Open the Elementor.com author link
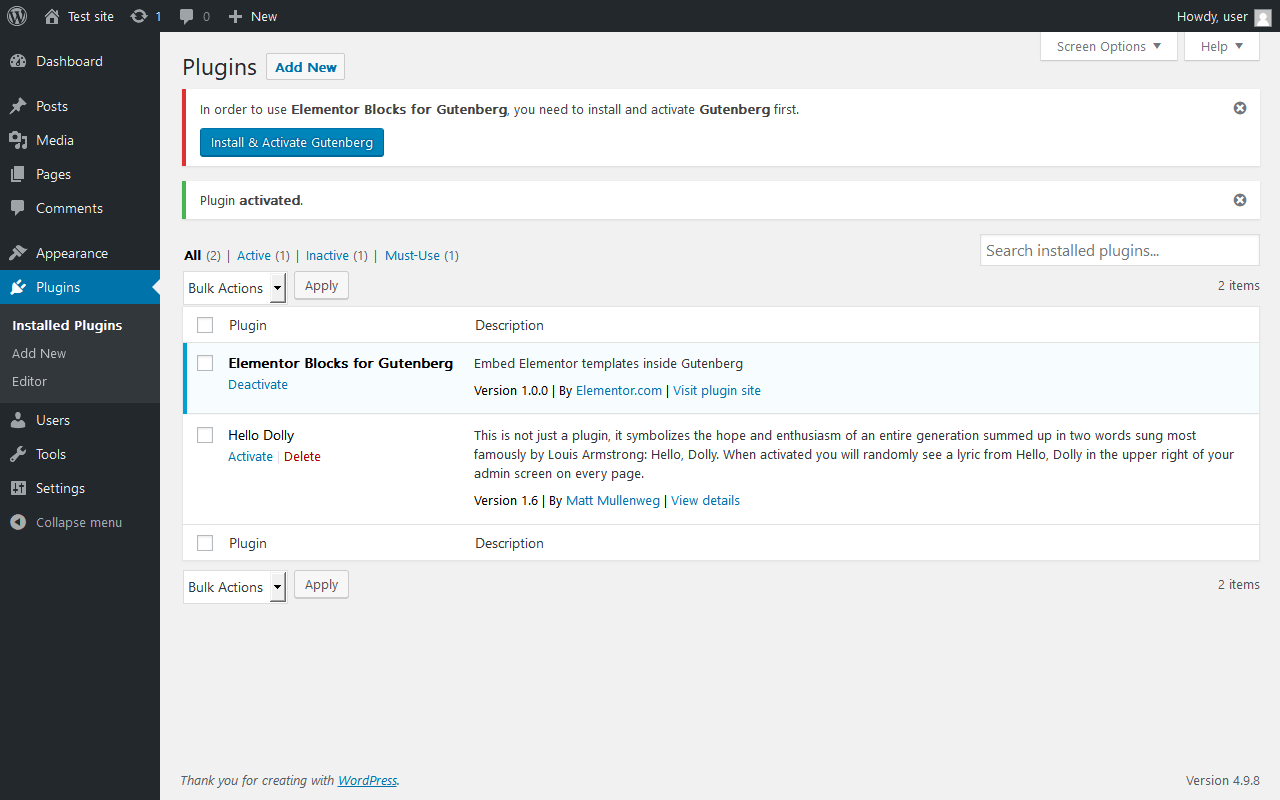Image resolution: width=1280 pixels, height=800 pixels. pyautogui.click(x=619, y=391)
